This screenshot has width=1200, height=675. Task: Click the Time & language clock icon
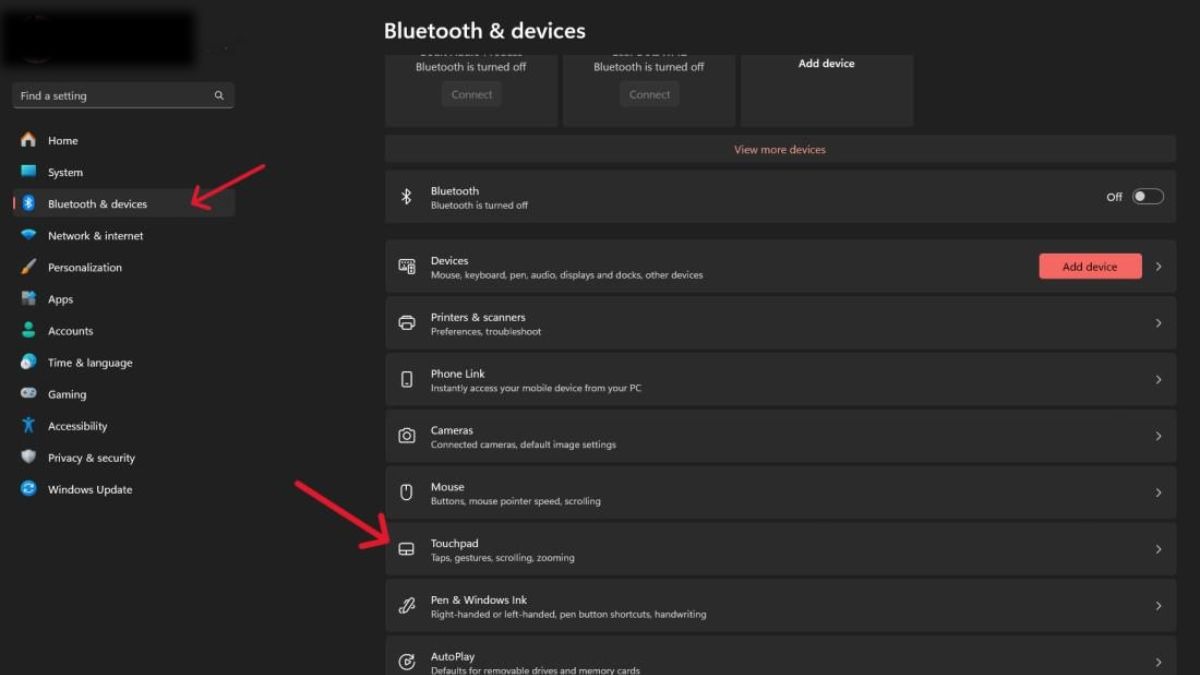coord(28,362)
